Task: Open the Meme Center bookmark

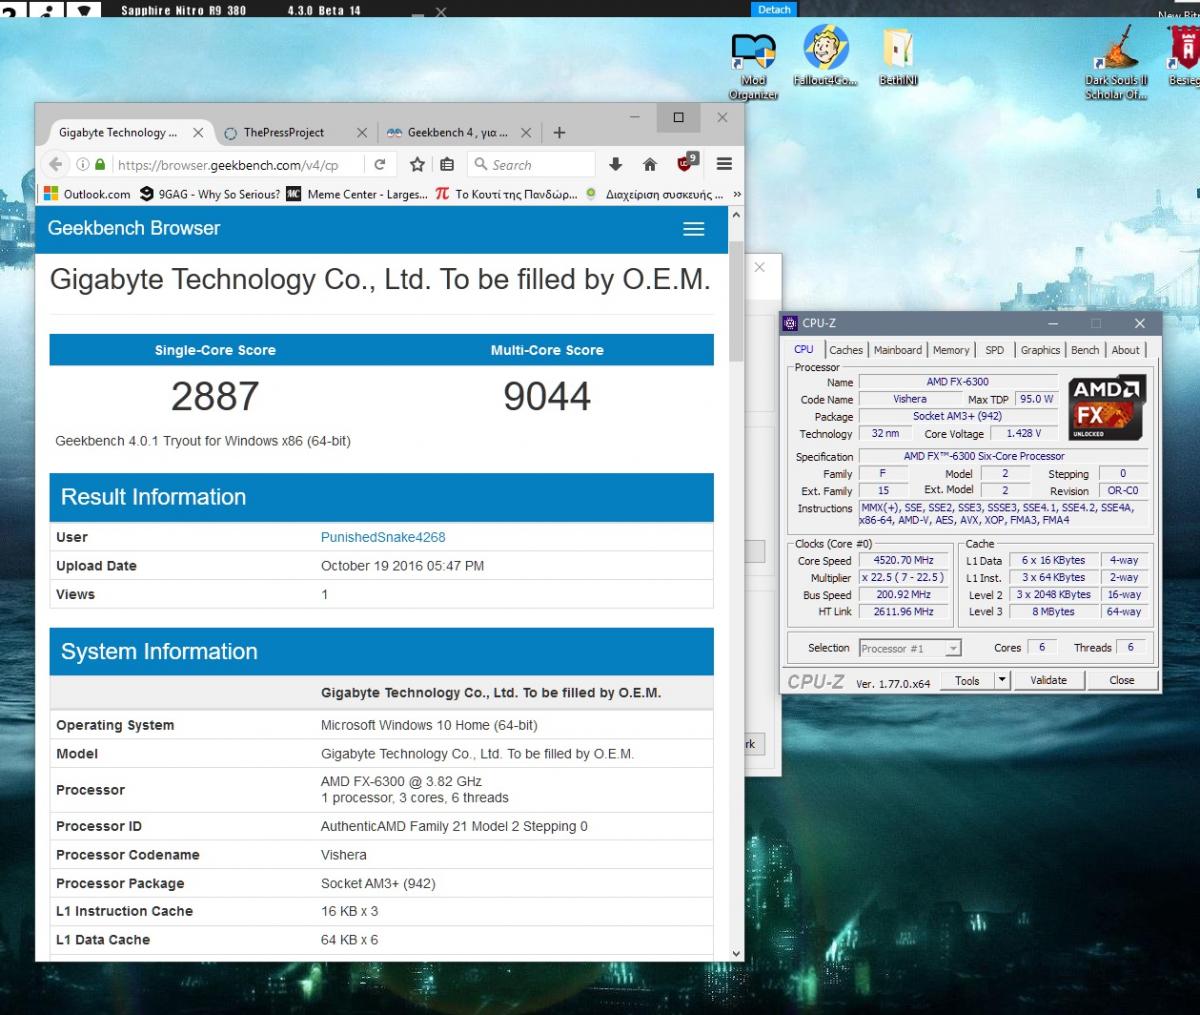Action: pyautogui.click(x=357, y=194)
